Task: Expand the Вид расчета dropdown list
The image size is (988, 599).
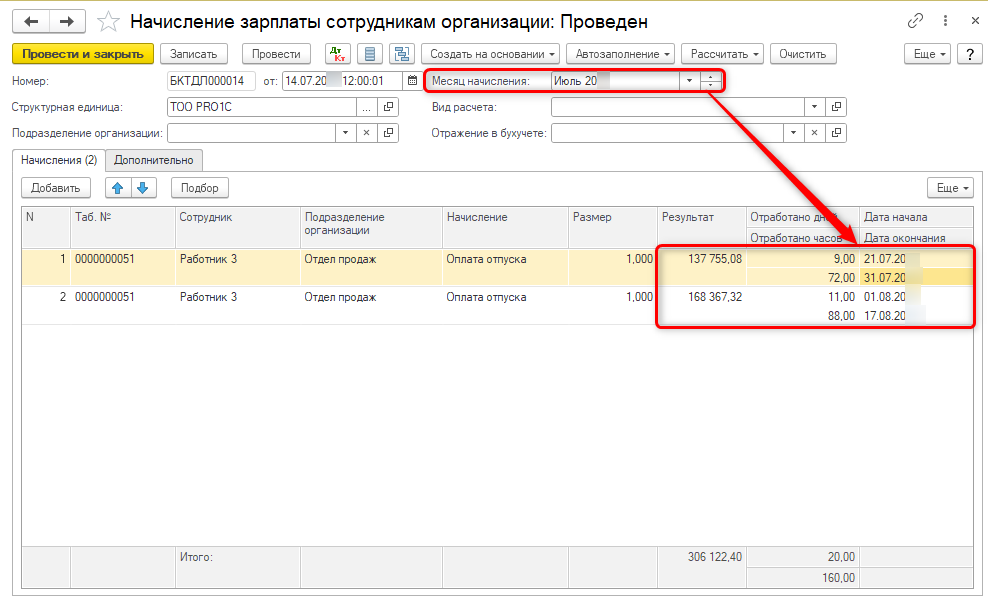Action: click(x=814, y=107)
